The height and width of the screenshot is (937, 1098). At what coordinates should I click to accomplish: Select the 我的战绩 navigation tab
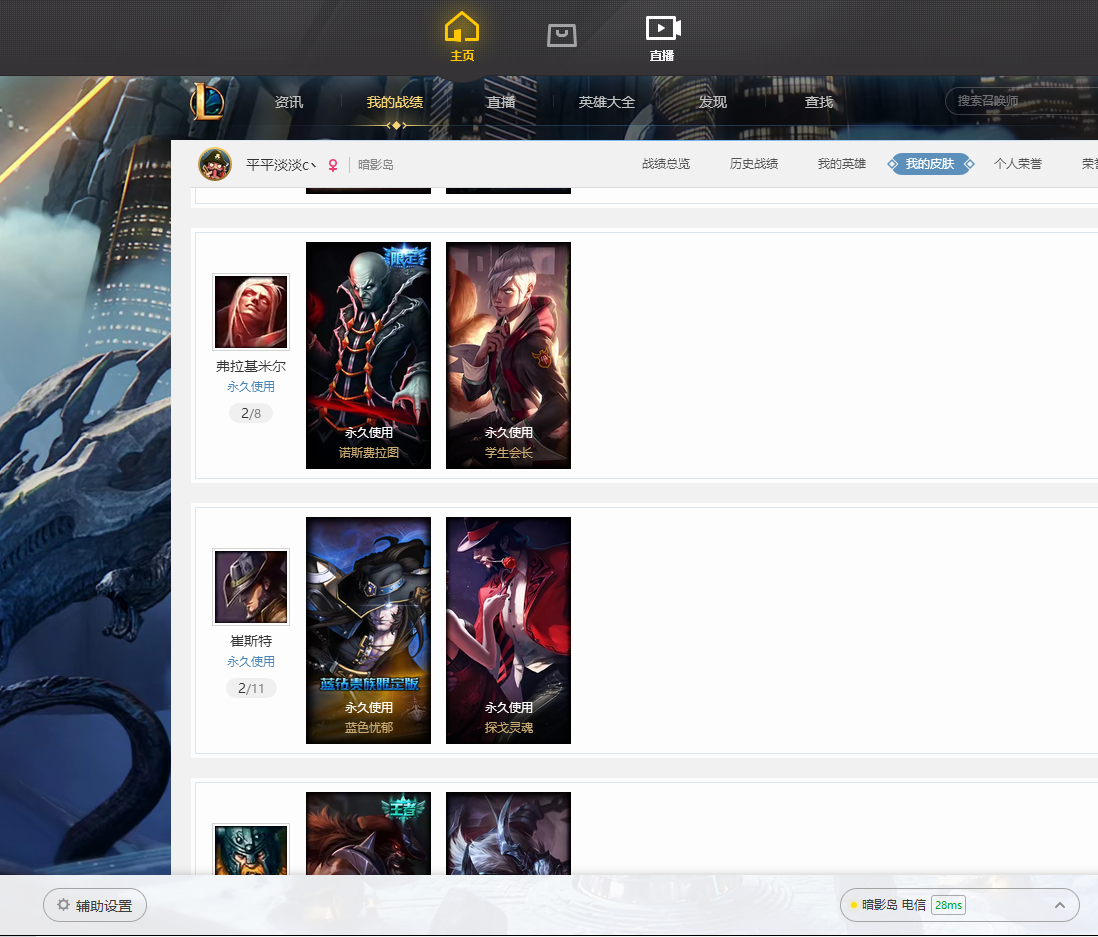pos(395,102)
